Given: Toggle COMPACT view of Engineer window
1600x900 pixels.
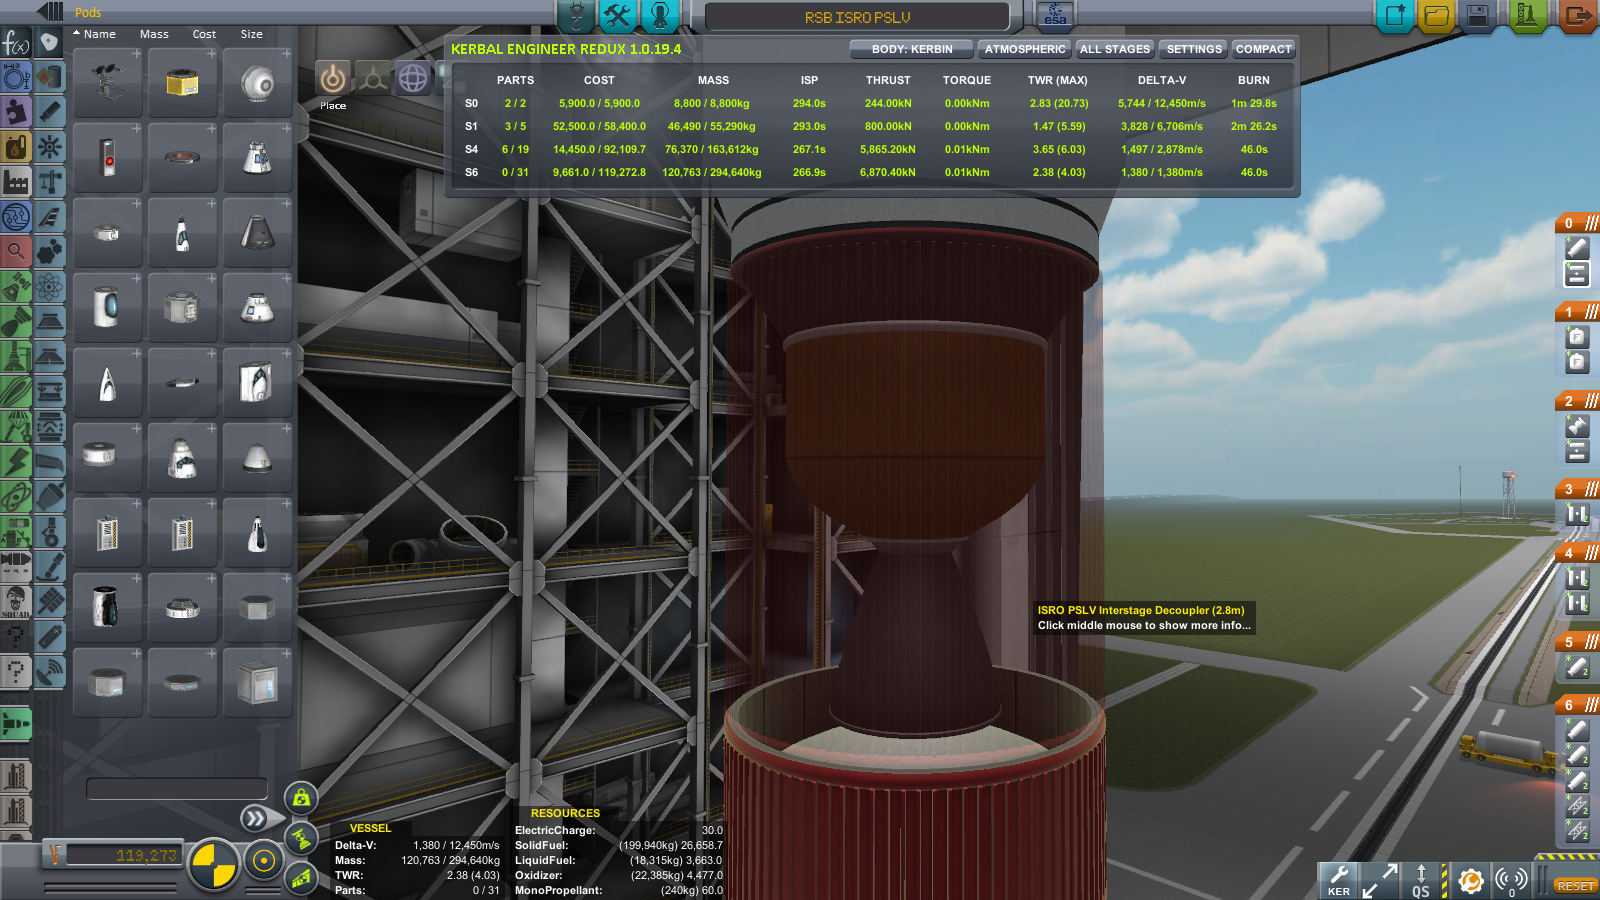Looking at the screenshot, I should point(1263,49).
